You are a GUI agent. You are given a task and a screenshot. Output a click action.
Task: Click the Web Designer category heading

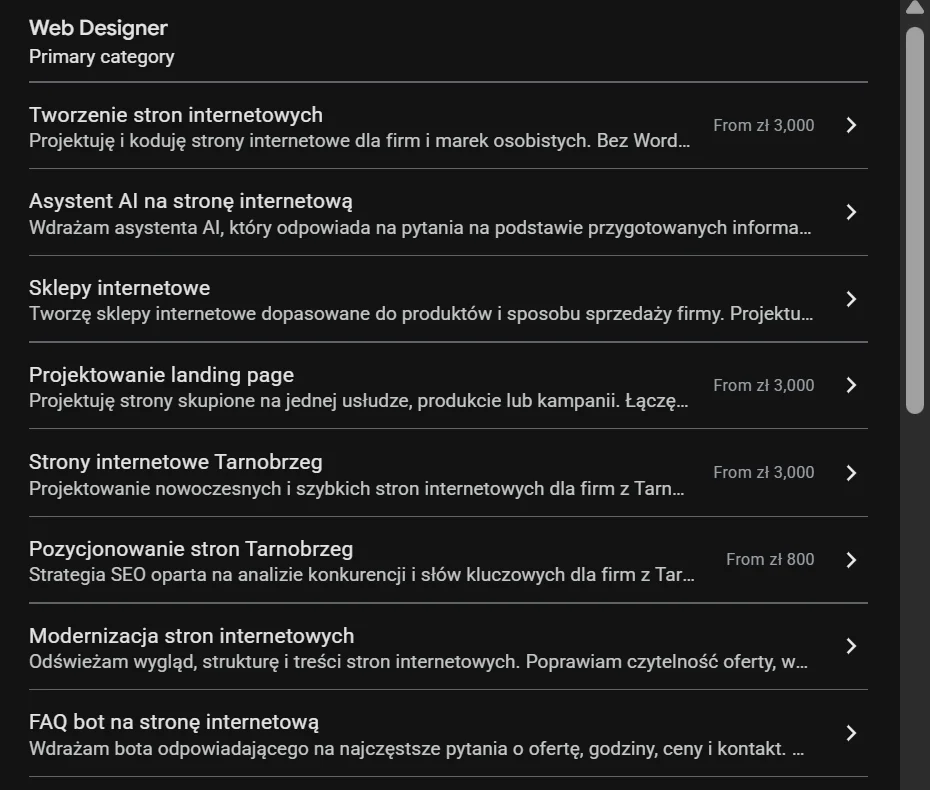98,28
